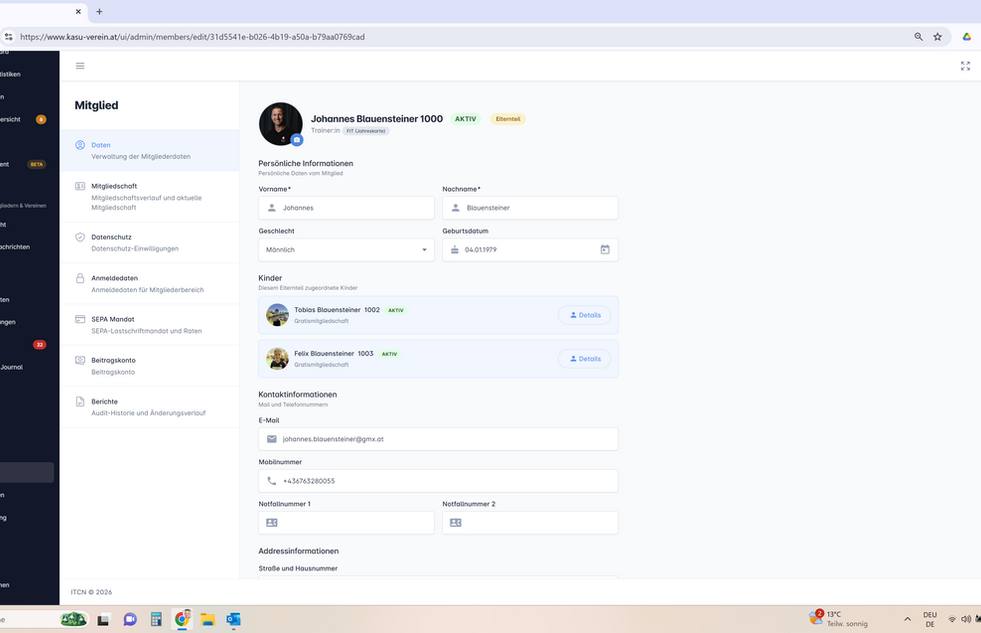Open the Google Drive extension icon
This screenshot has width=981, height=633.
[x=967, y=37]
